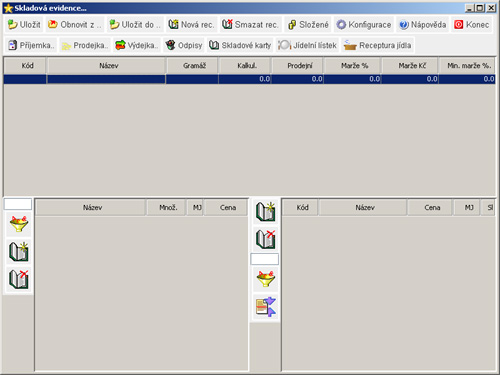Create a new recipe with Nová rec.
Image resolution: width=500 pixels, height=375 pixels.
tap(191, 25)
